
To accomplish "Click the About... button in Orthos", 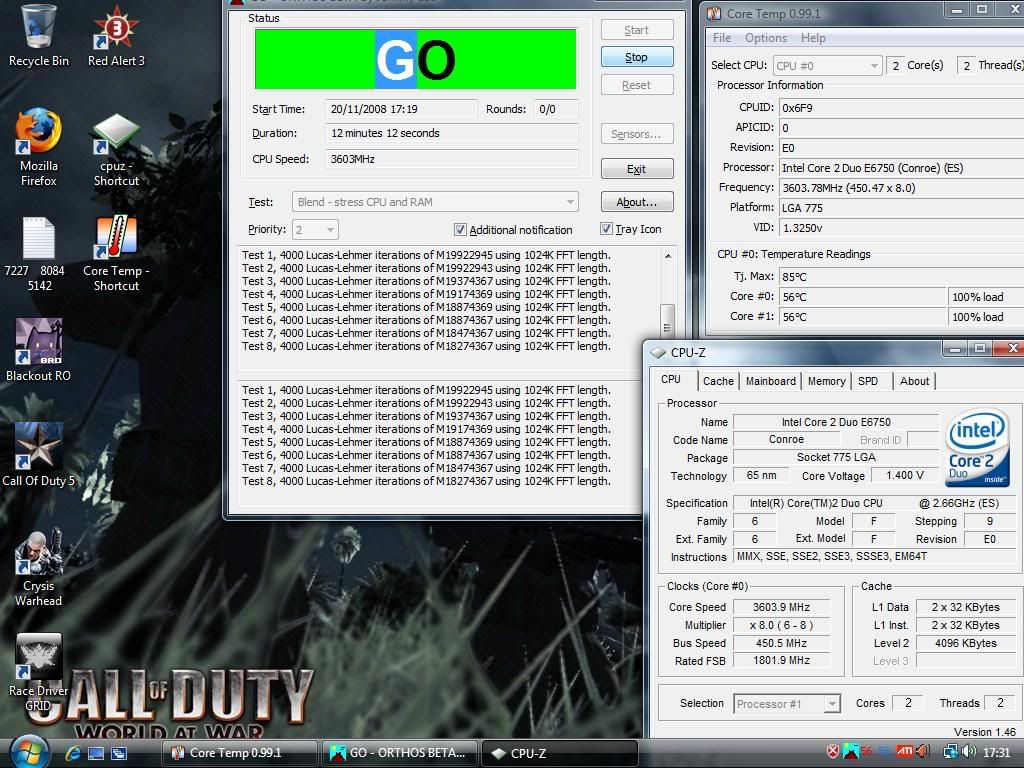I will click(x=636, y=202).
